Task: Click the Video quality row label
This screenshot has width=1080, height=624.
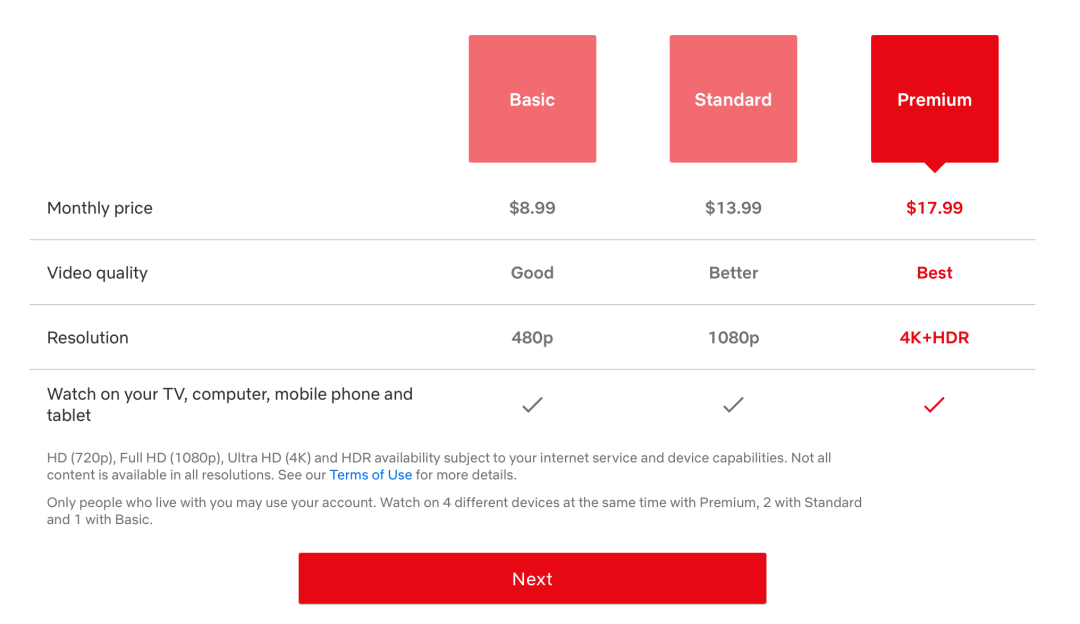Action: tap(97, 273)
